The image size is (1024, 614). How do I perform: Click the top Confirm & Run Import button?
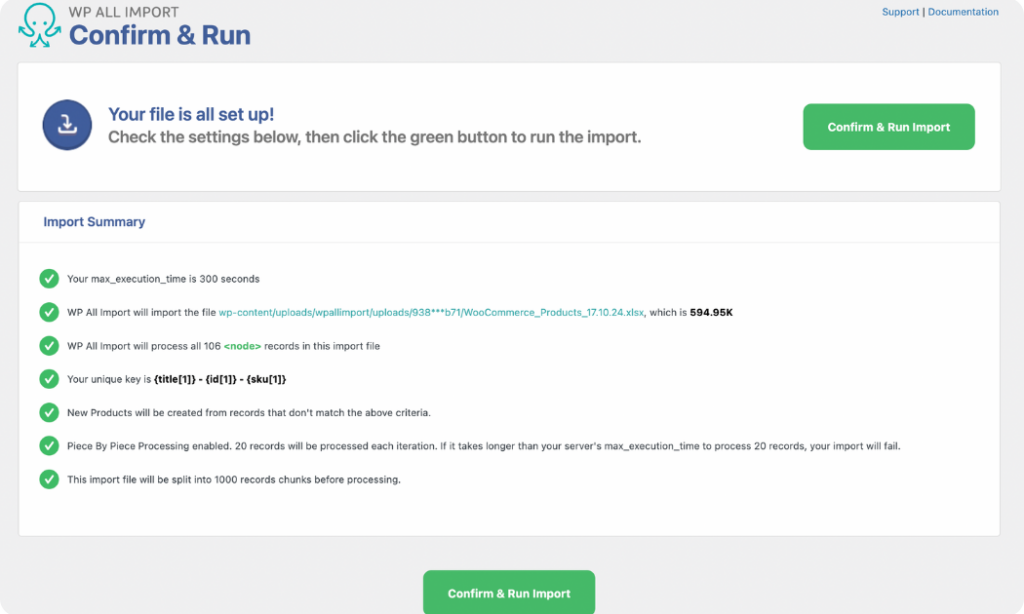click(x=889, y=127)
